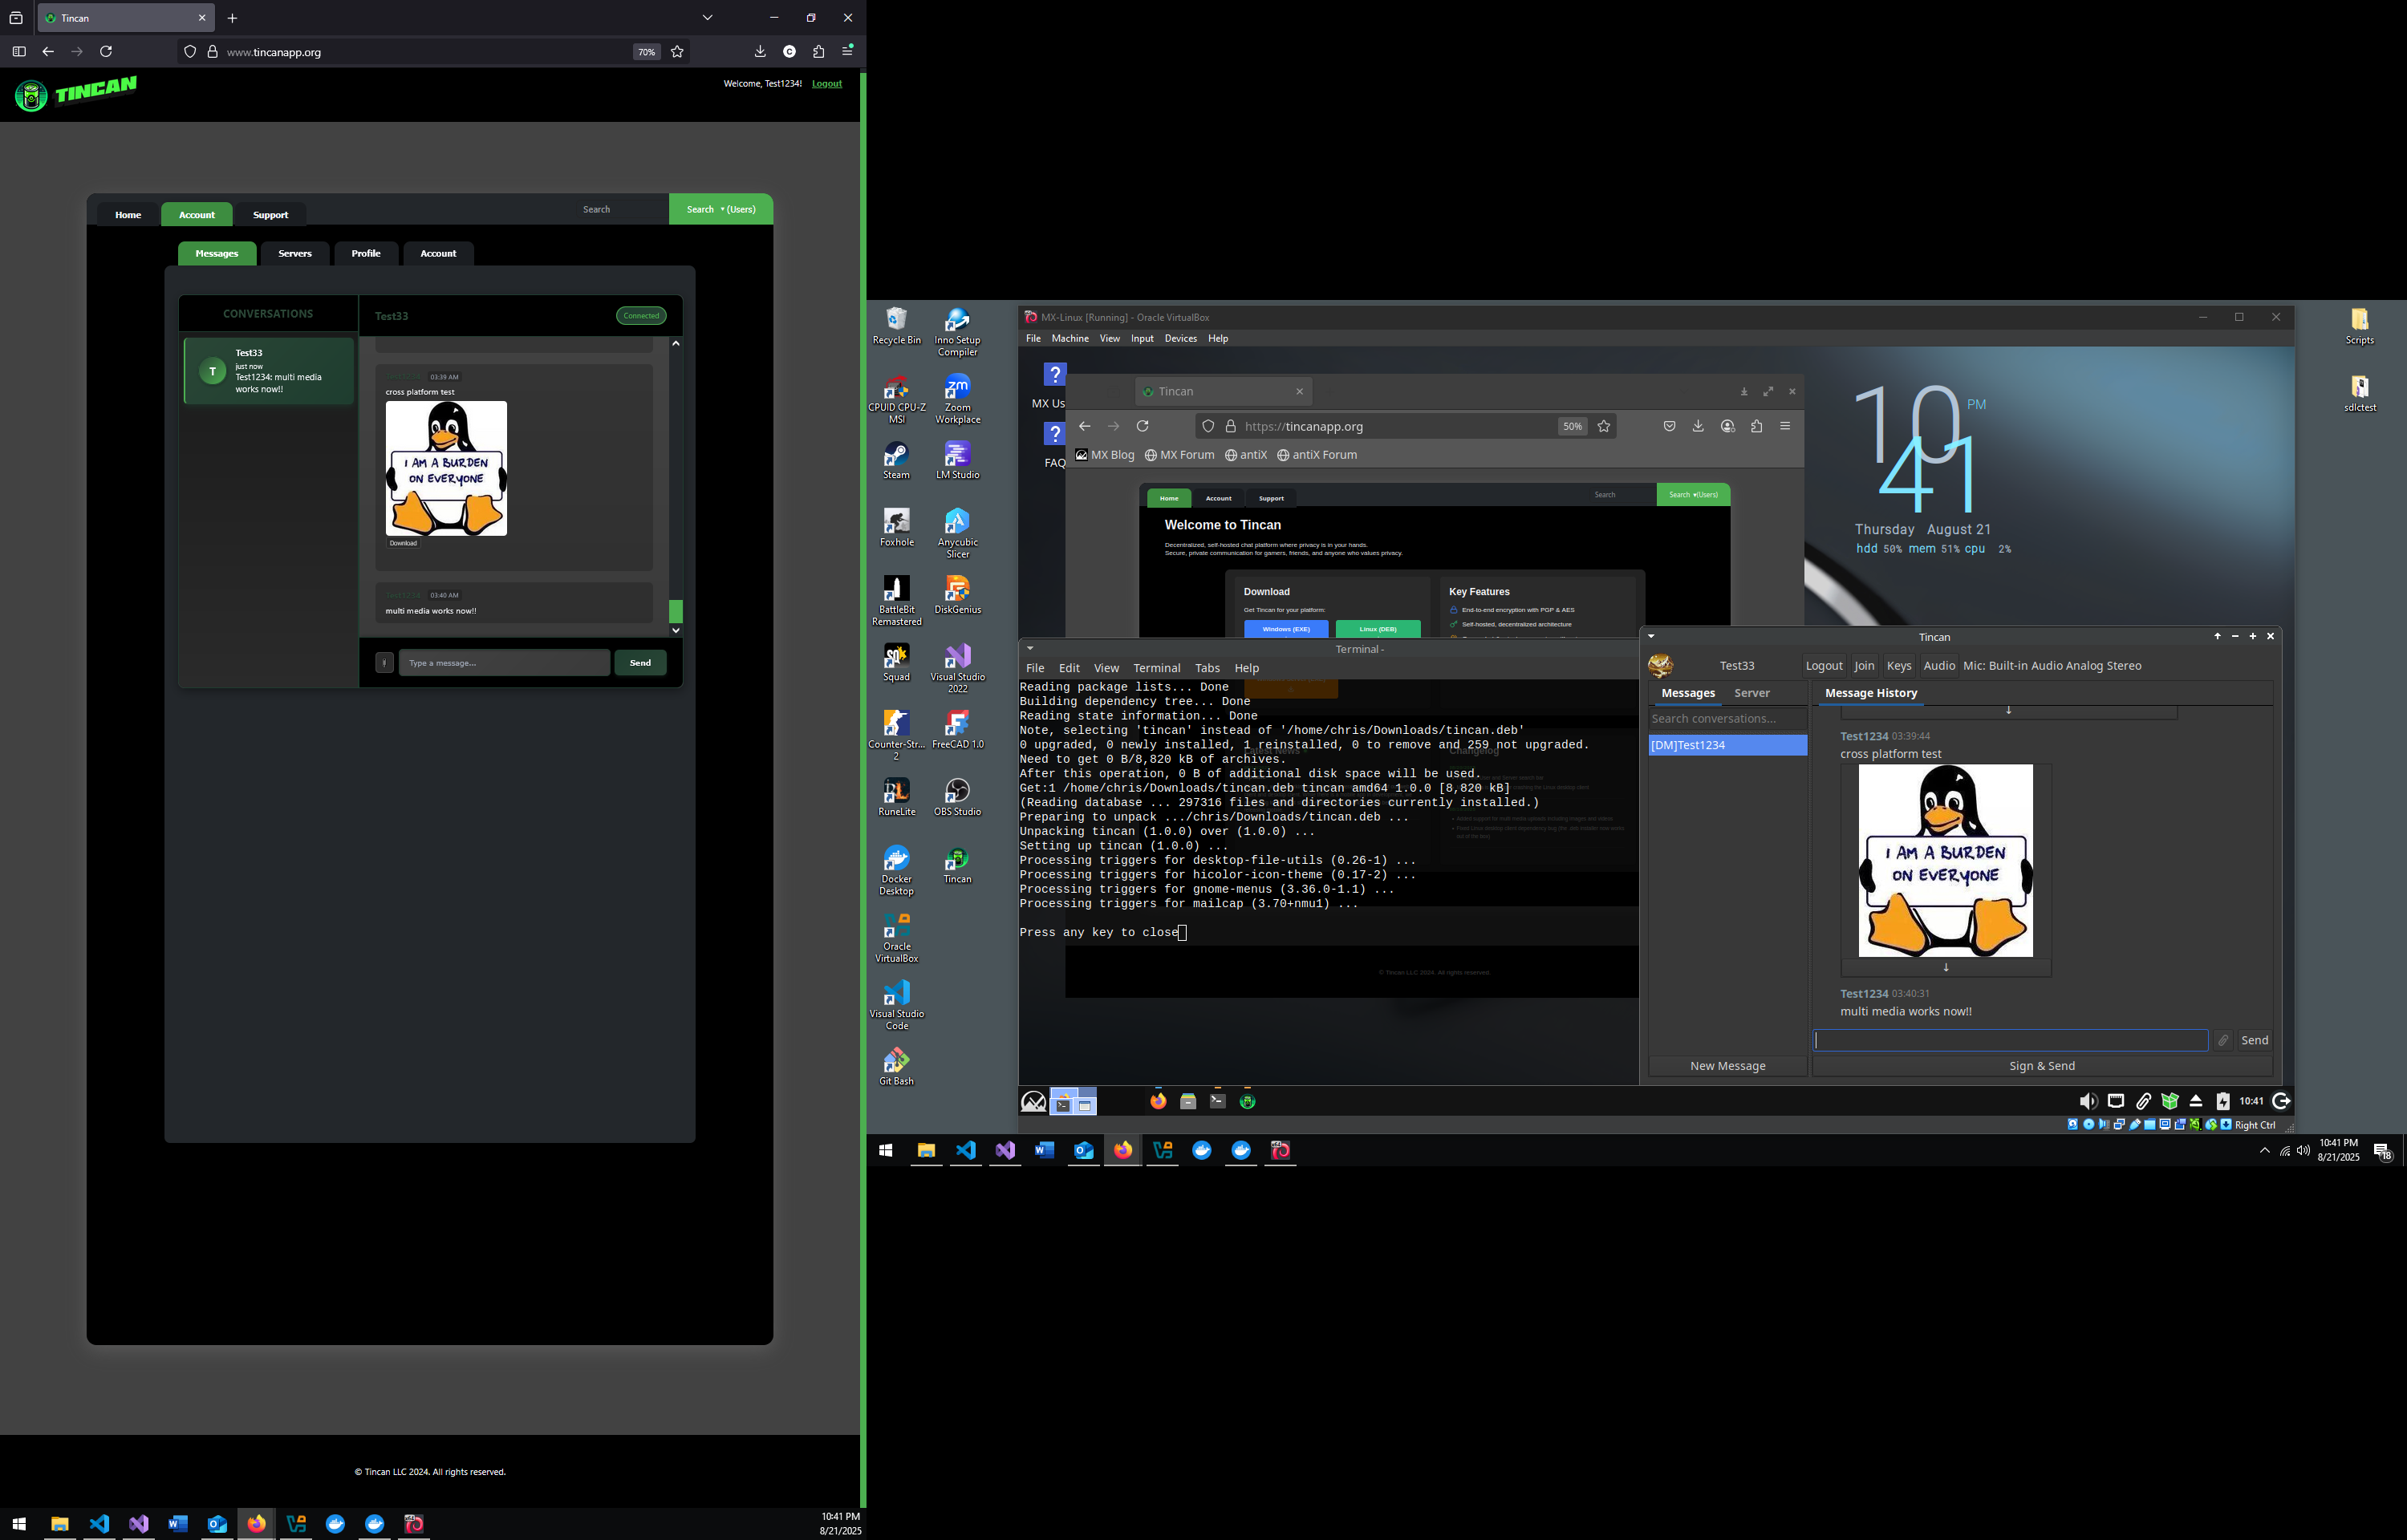Expand the image download arrow under the penguin
The image size is (2407, 1540).
(x=1945, y=967)
